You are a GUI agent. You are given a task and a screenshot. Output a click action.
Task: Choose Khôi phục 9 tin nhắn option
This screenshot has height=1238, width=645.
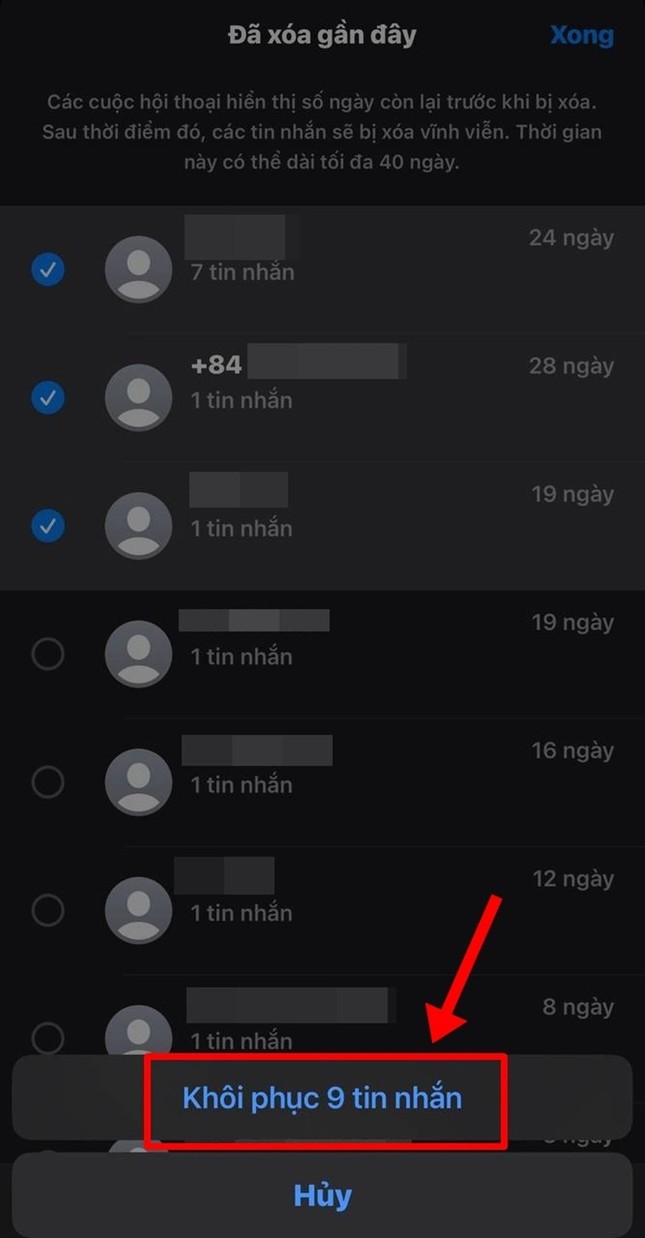click(322, 1098)
